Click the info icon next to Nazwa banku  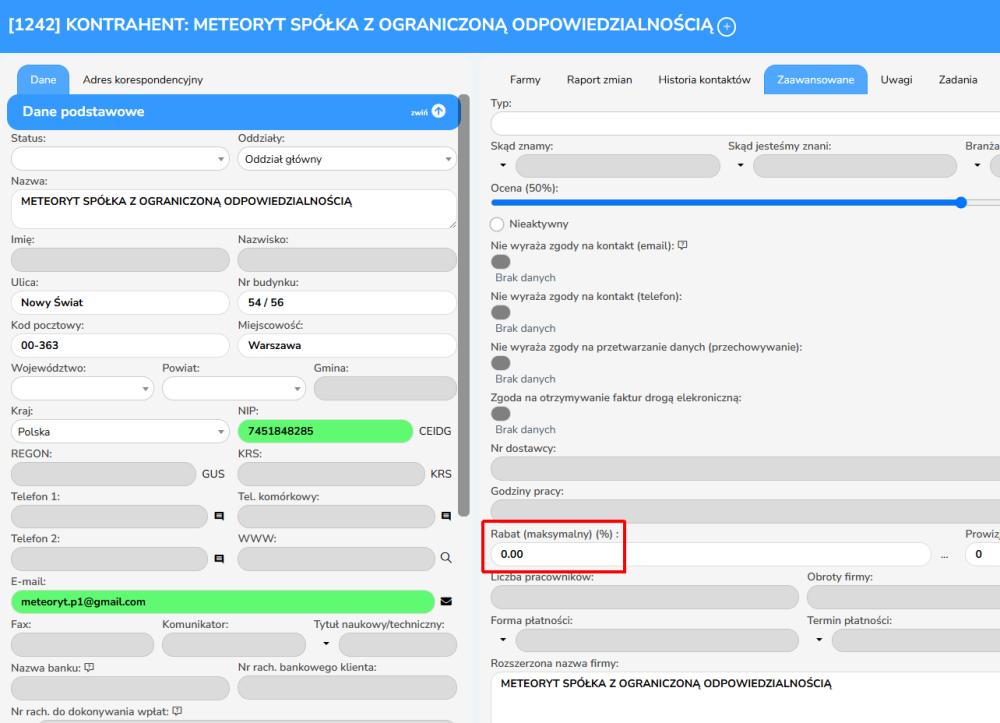coord(89,668)
